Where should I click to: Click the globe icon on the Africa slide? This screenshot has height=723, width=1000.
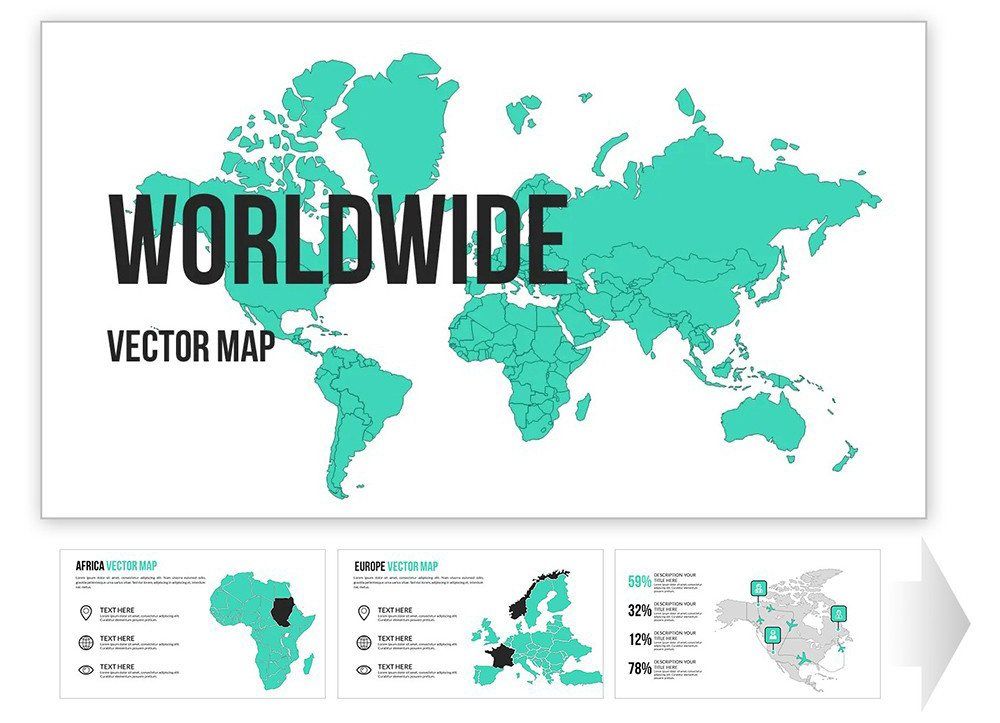click(x=87, y=642)
